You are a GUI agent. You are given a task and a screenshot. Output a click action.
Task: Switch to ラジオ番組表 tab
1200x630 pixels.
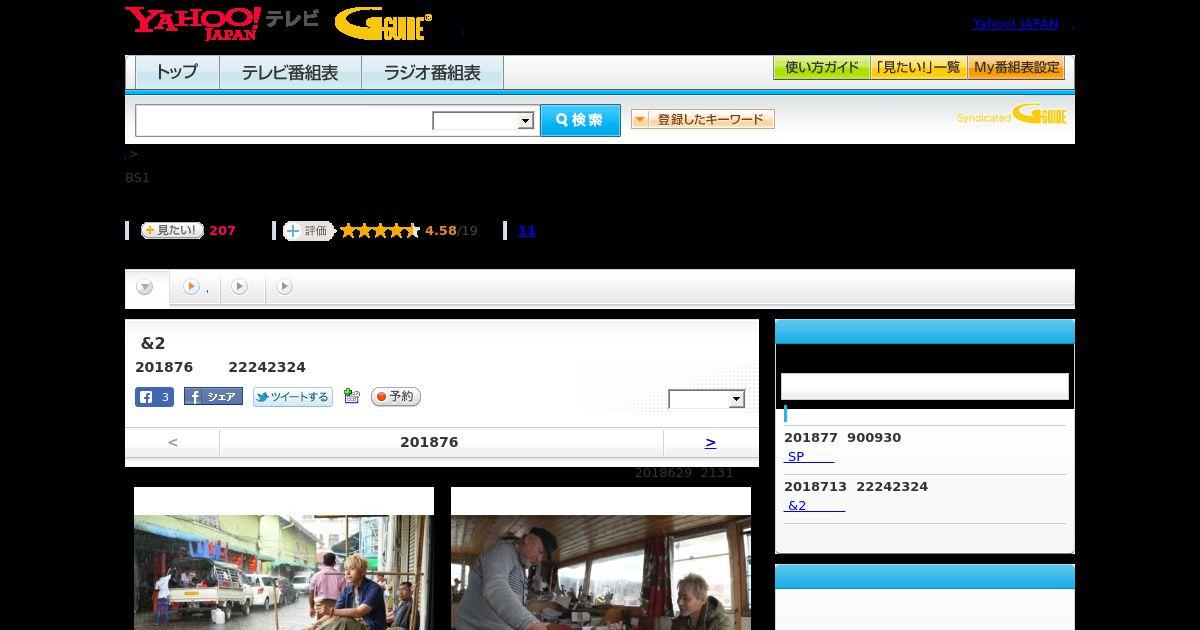[x=432, y=72]
